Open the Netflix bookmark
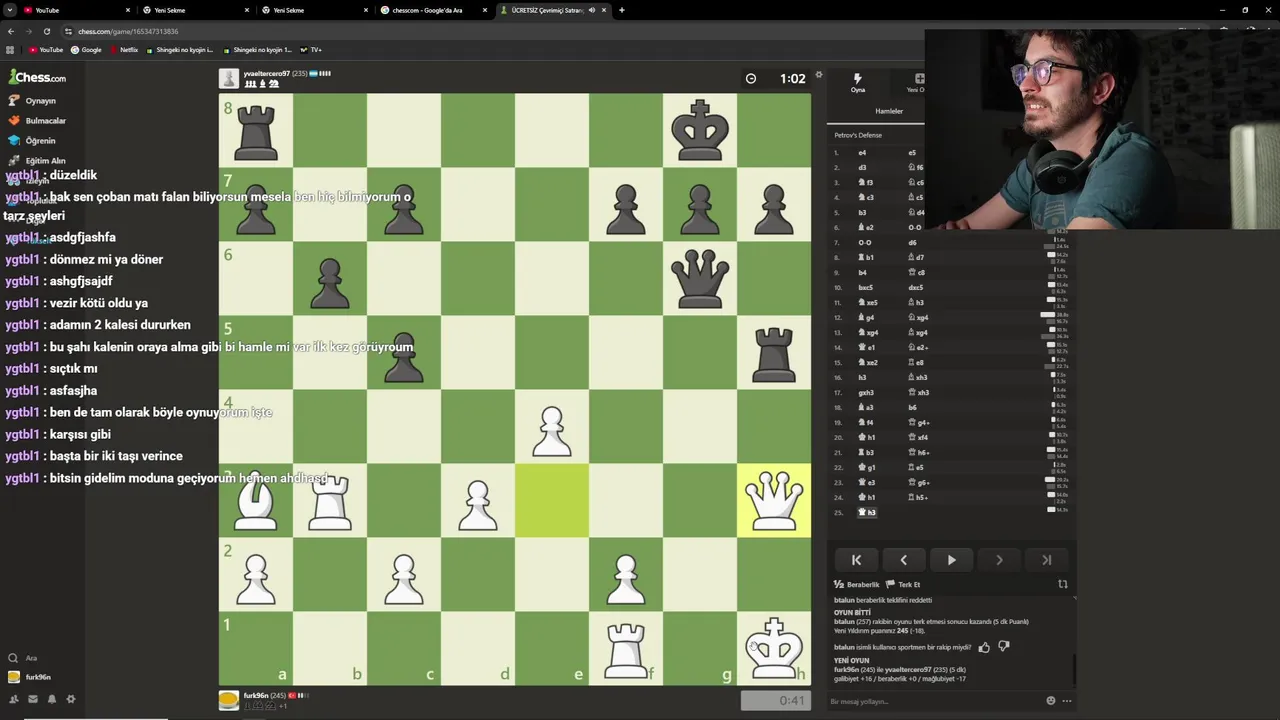The height and width of the screenshot is (720, 1280). click(124, 50)
